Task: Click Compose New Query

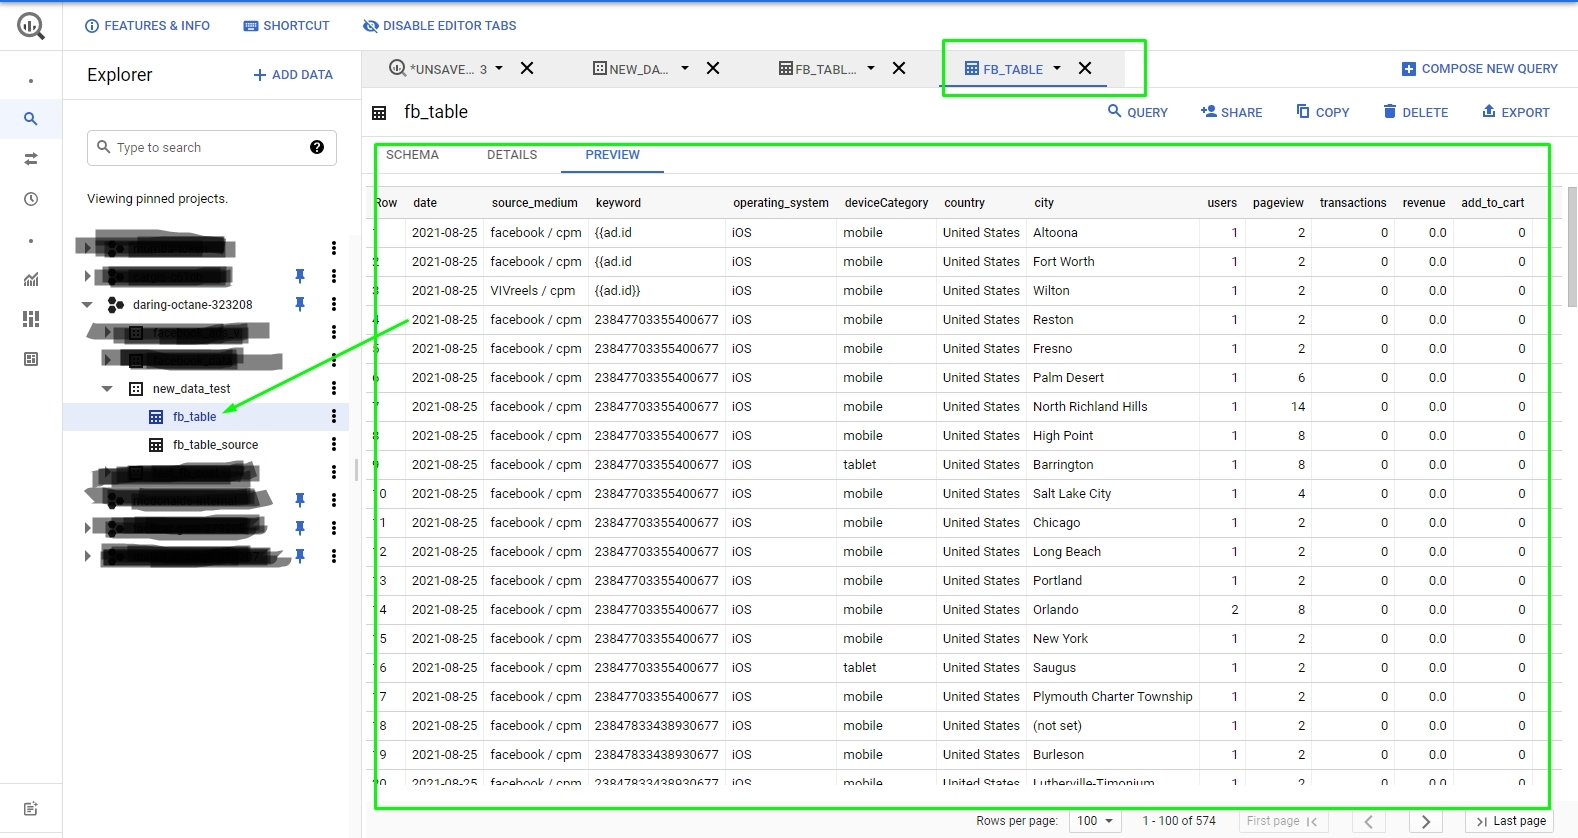Action: [x=1479, y=69]
